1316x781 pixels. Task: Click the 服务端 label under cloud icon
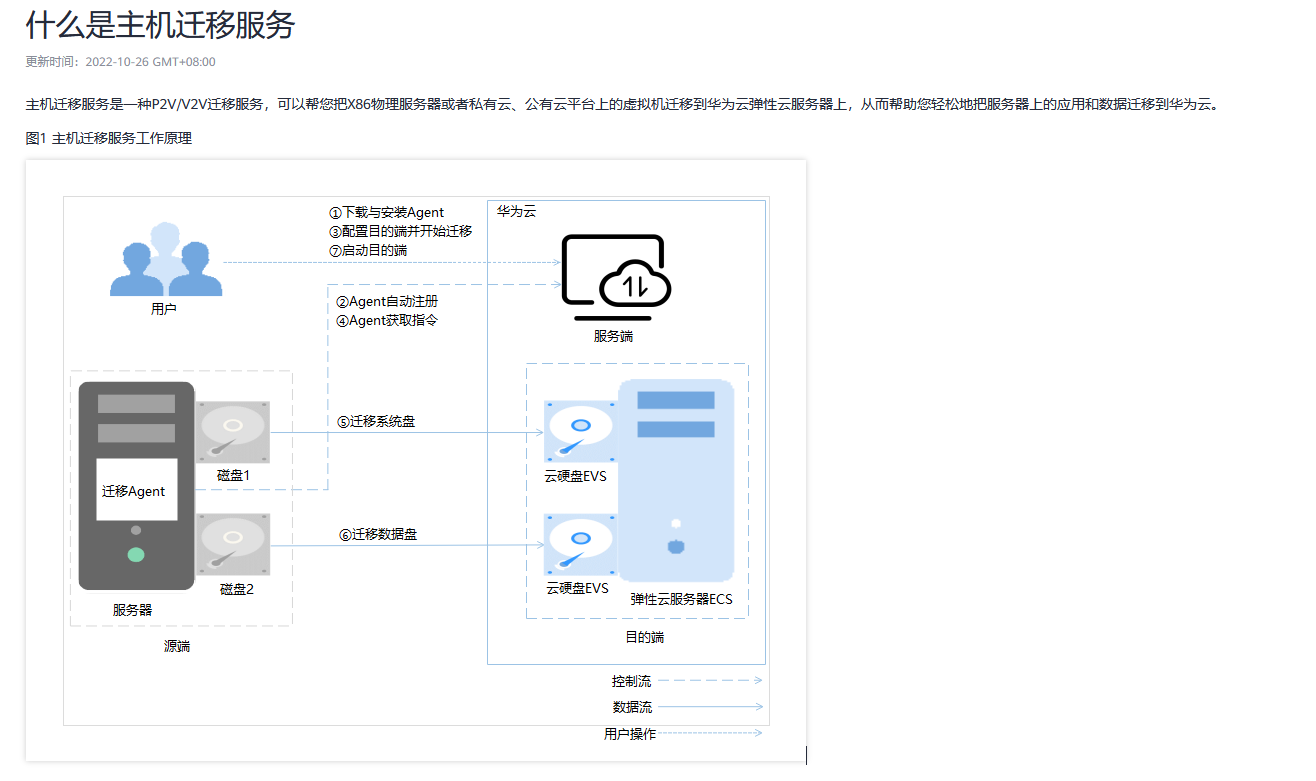click(613, 337)
